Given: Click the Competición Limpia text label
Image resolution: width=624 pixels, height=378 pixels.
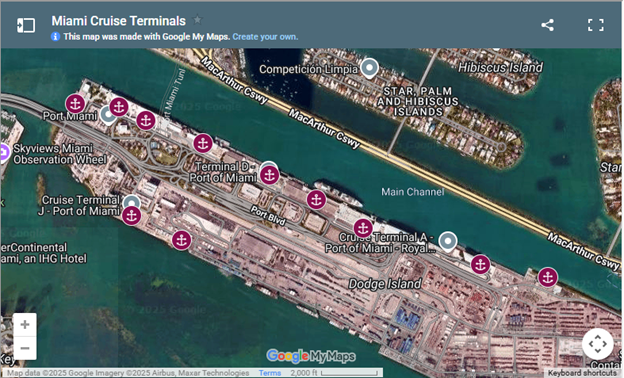Looking at the screenshot, I should [x=308, y=69].
